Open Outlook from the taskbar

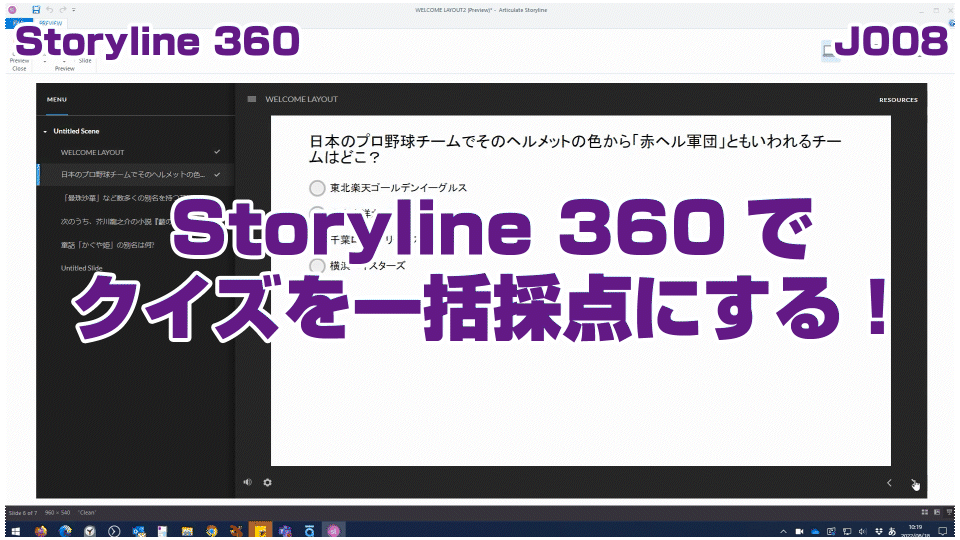[138, 531]
